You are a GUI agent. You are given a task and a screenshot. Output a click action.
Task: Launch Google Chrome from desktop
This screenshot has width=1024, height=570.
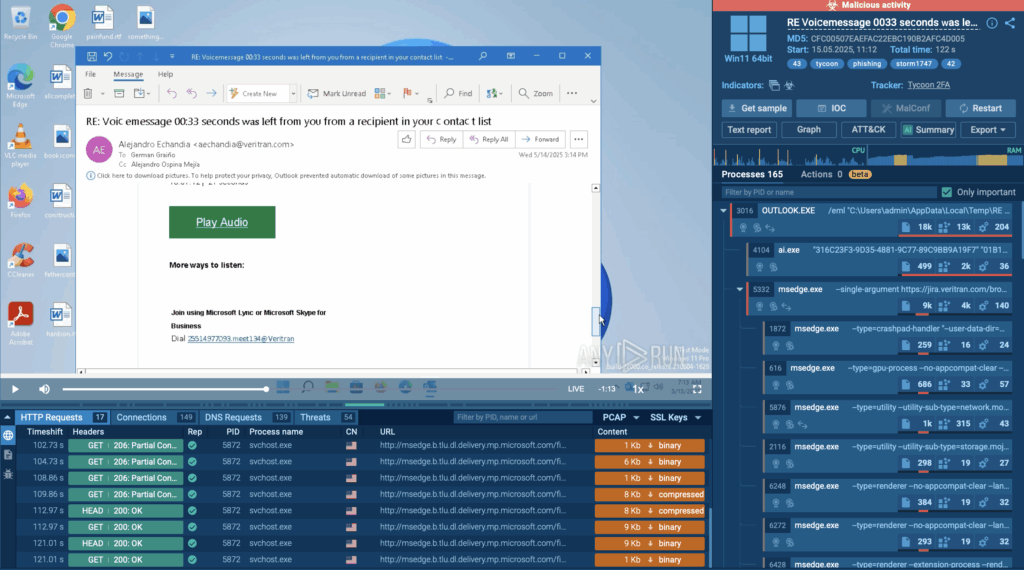coord(62,26)
